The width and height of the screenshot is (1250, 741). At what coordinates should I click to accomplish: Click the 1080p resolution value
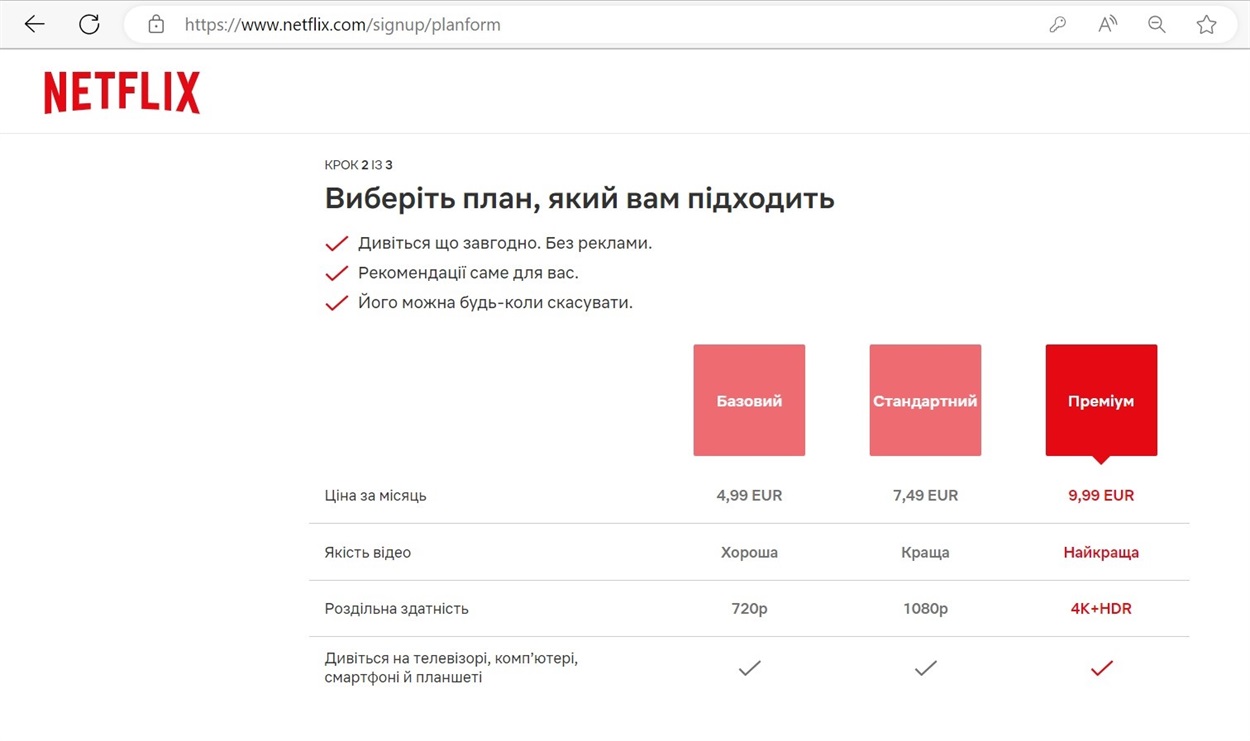(x=925, y=608)
